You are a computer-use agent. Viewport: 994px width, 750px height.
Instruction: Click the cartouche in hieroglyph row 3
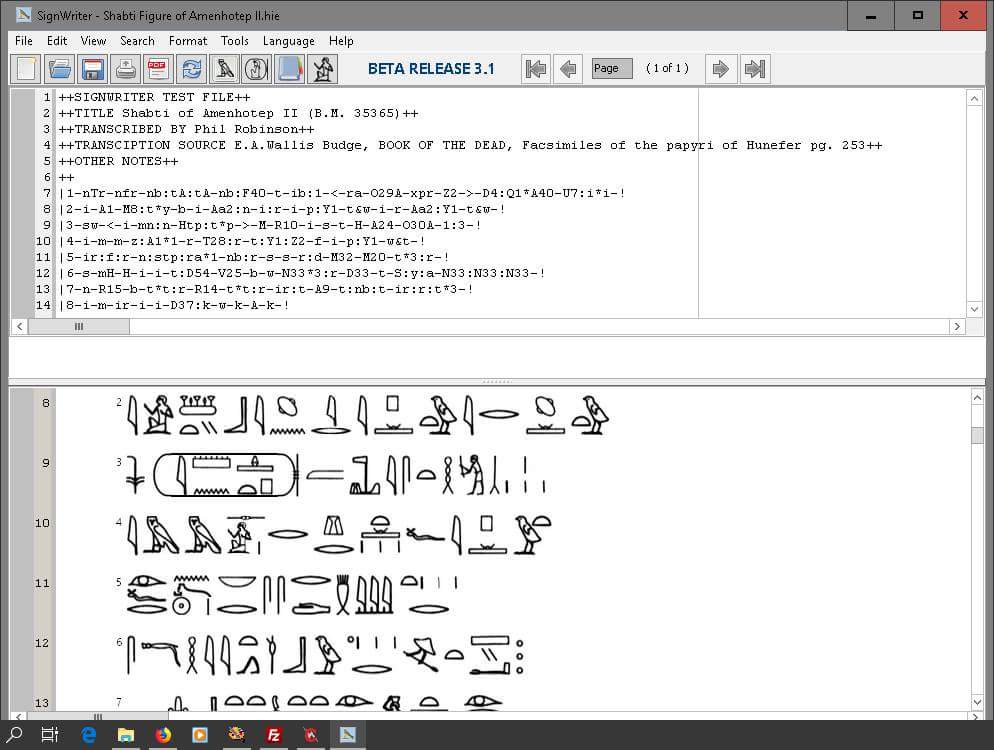[x=226, y=474]
